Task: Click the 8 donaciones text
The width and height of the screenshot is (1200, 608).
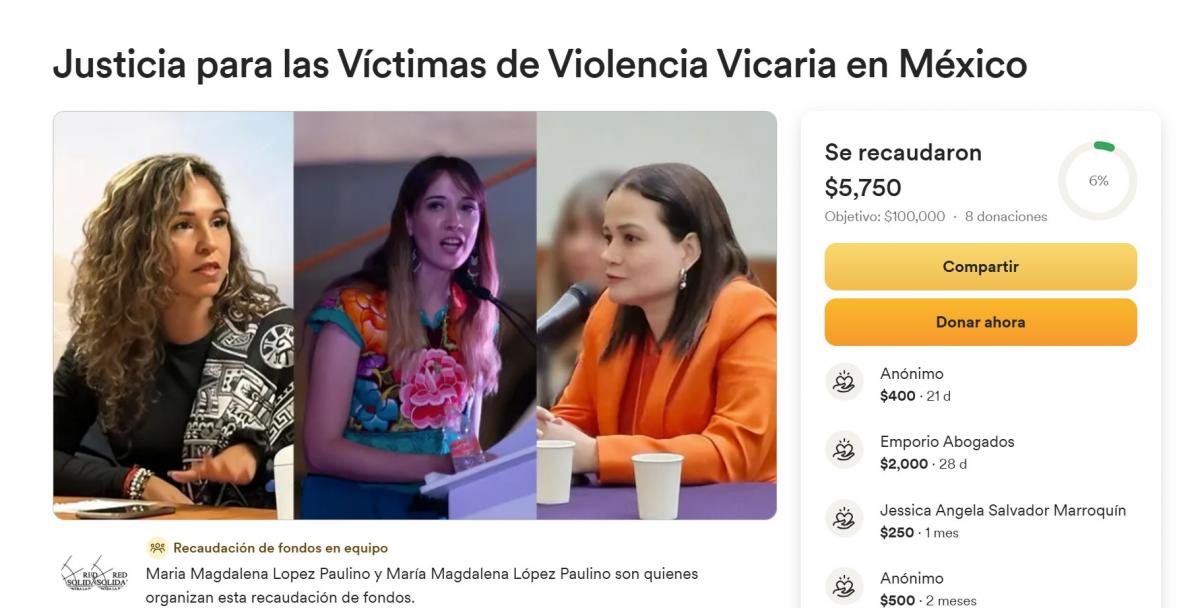Action: click(1006, 216)
